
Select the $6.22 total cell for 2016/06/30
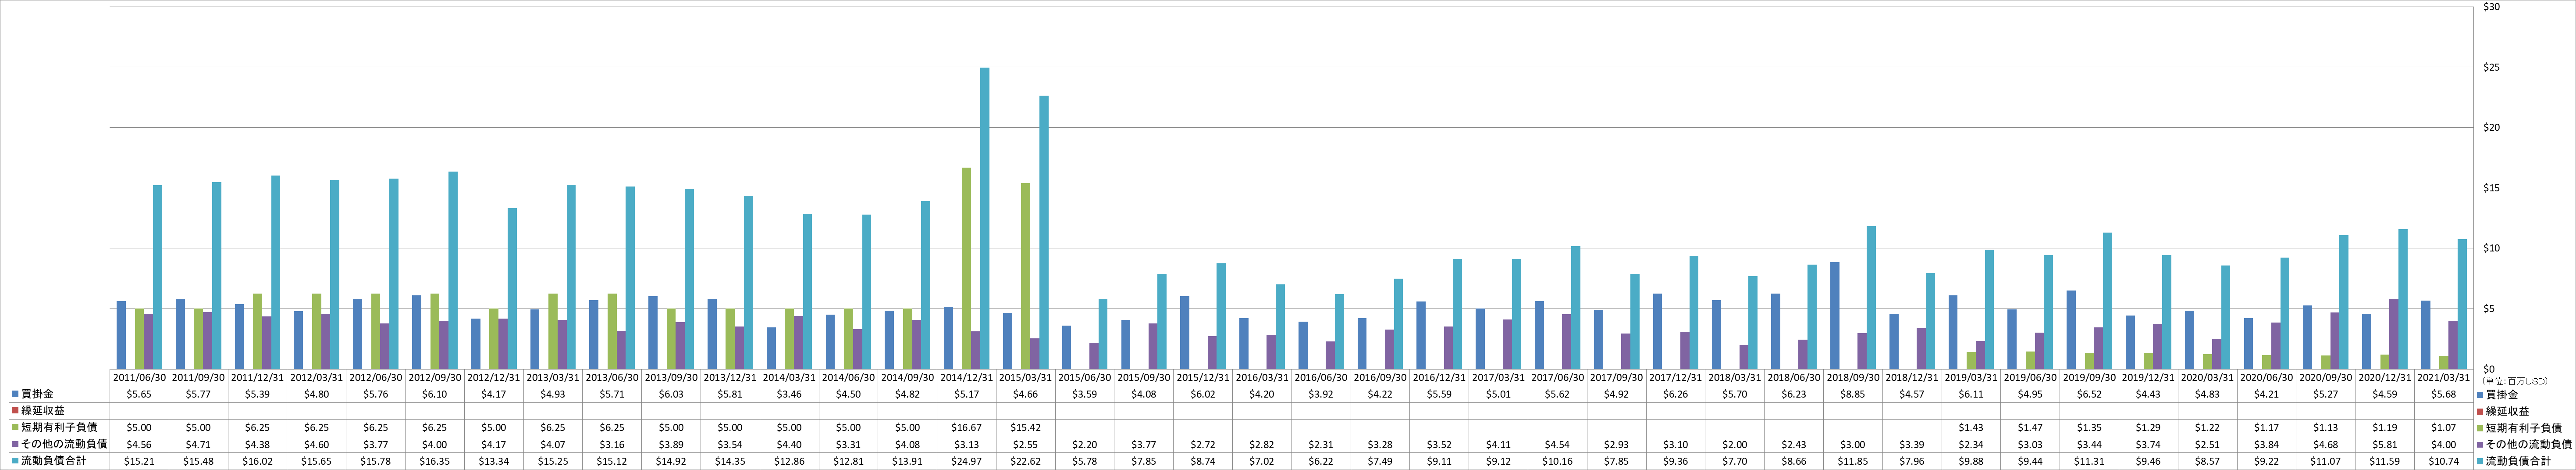click(x=1321, y=460)
